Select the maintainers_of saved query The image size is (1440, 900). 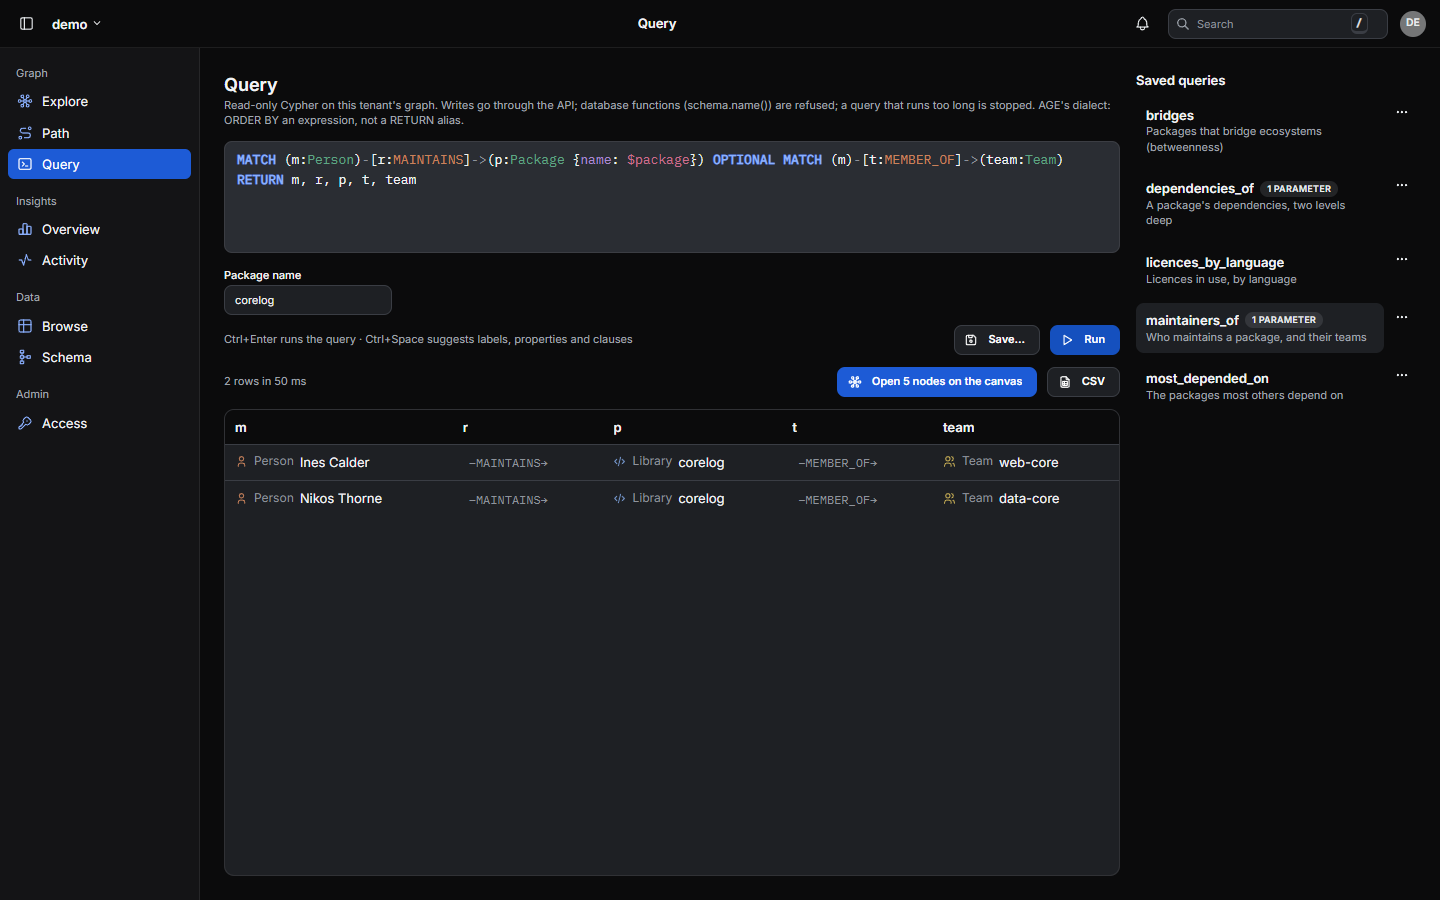pos(1260,328)
